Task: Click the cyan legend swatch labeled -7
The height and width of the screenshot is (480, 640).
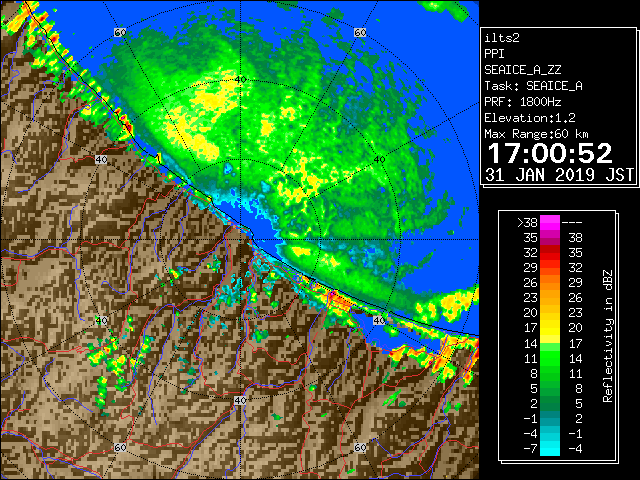Action: tap(550, 449)
